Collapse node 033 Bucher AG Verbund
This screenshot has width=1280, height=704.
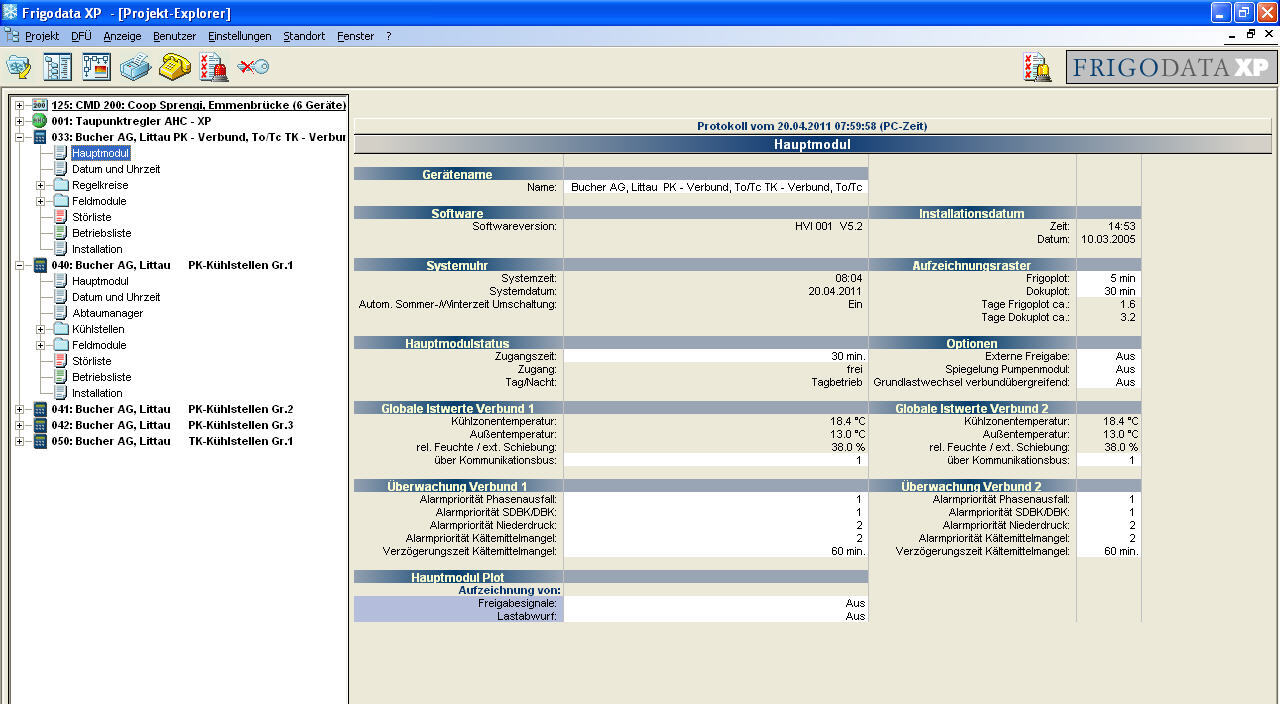pyautogui.click(x=20, y=137)
